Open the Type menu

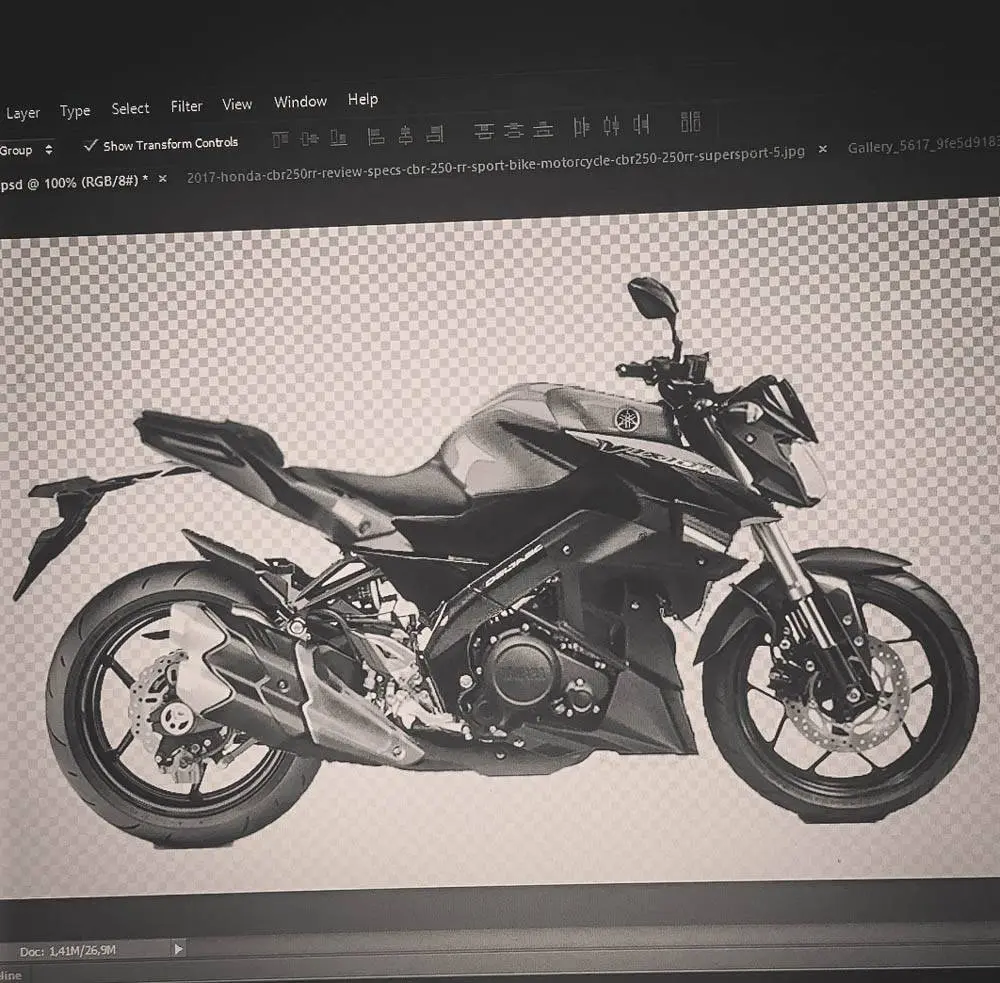(x=75, y=111)
